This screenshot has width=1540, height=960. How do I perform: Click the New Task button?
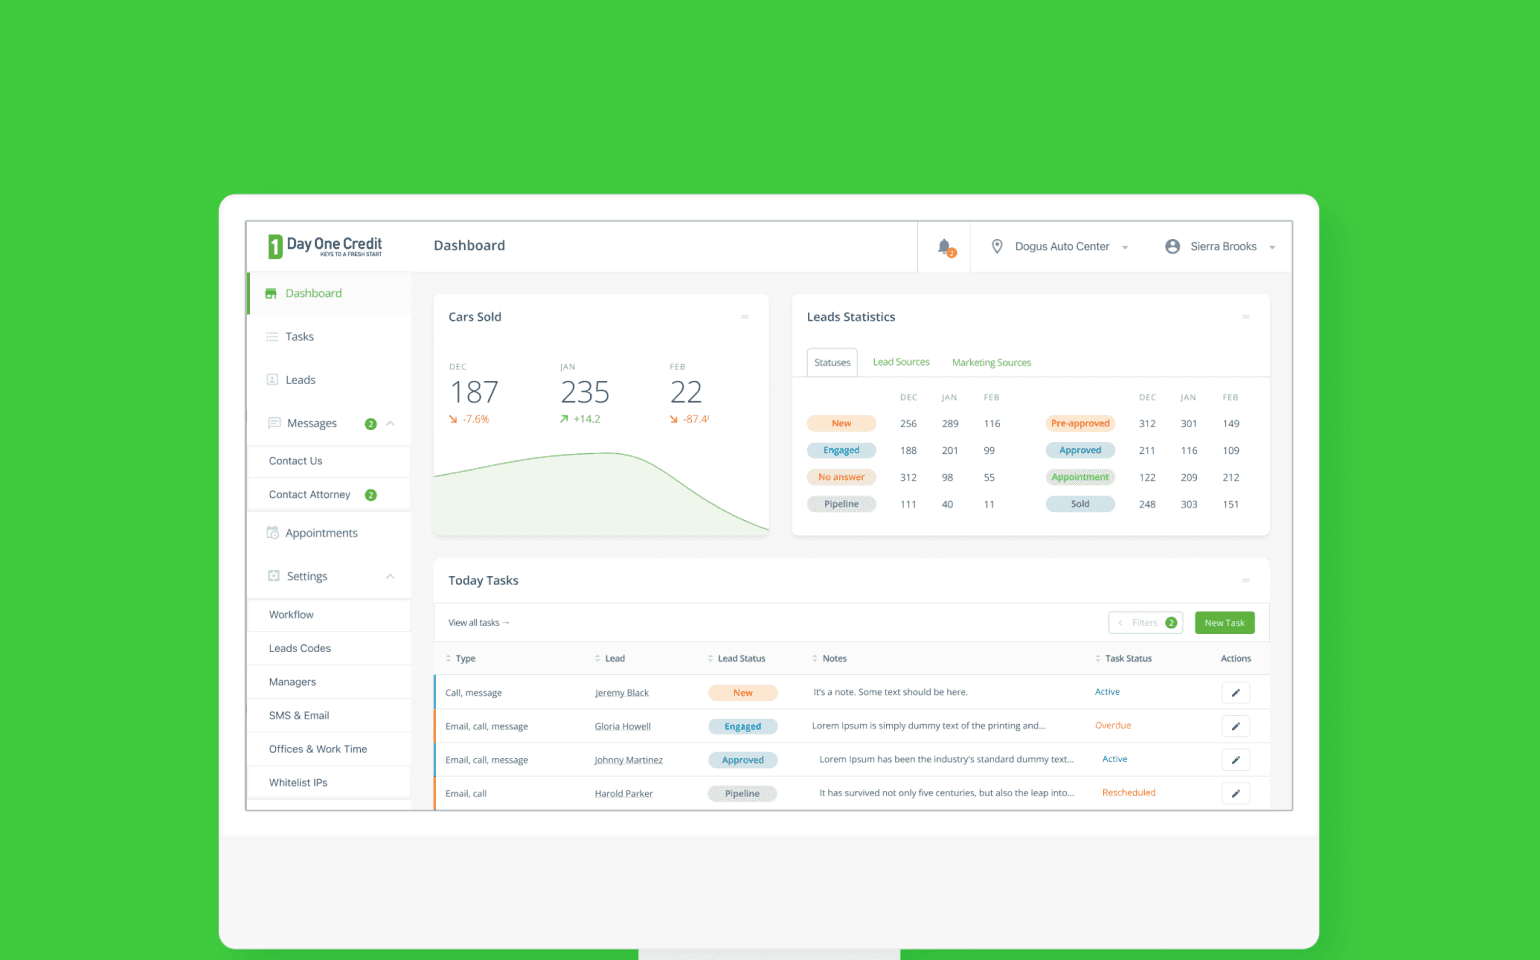coord(1225,623)
